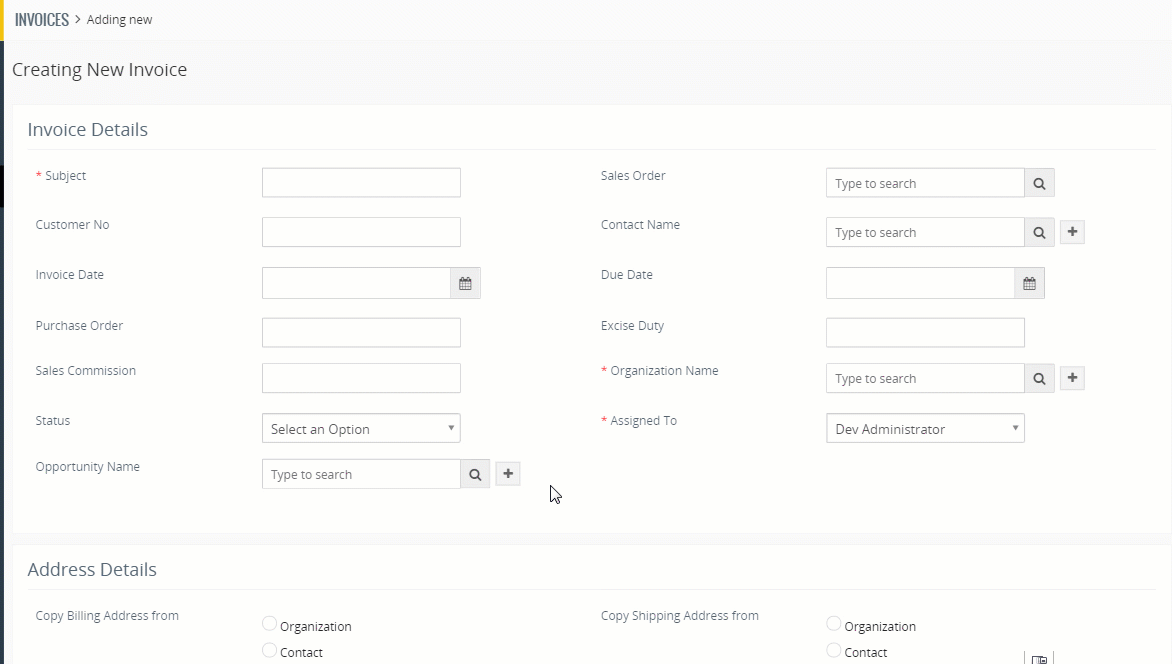Add new contact with plus icon
Viewport: 1172px width, 664px height.
tap(1072, 232)
